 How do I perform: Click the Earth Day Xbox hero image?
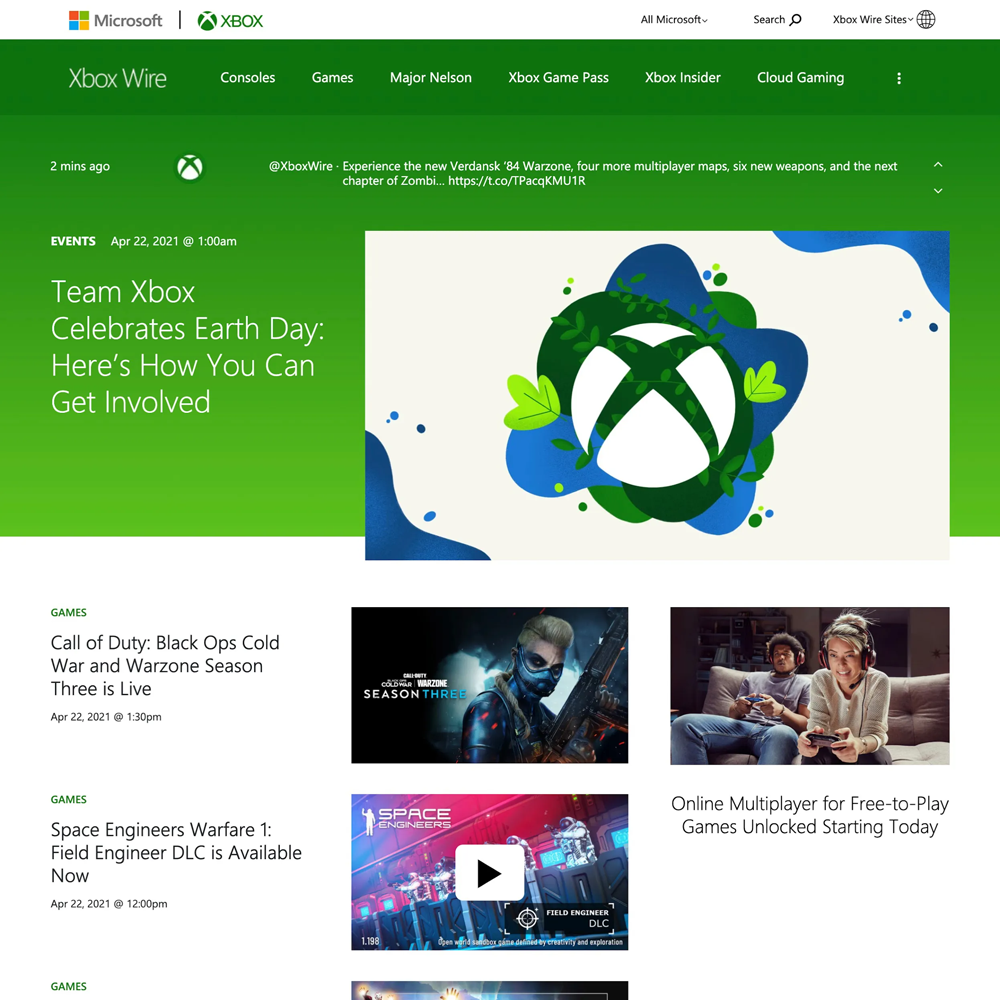pos(656,395)
